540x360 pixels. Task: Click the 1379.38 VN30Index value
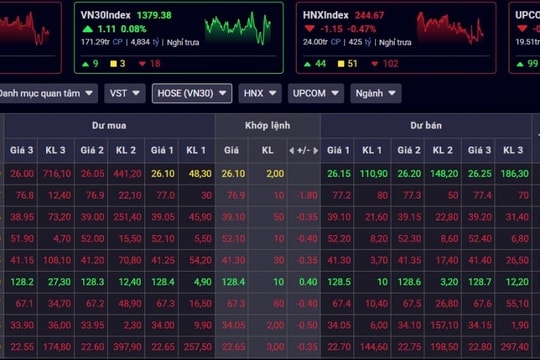tap(154, 16)
